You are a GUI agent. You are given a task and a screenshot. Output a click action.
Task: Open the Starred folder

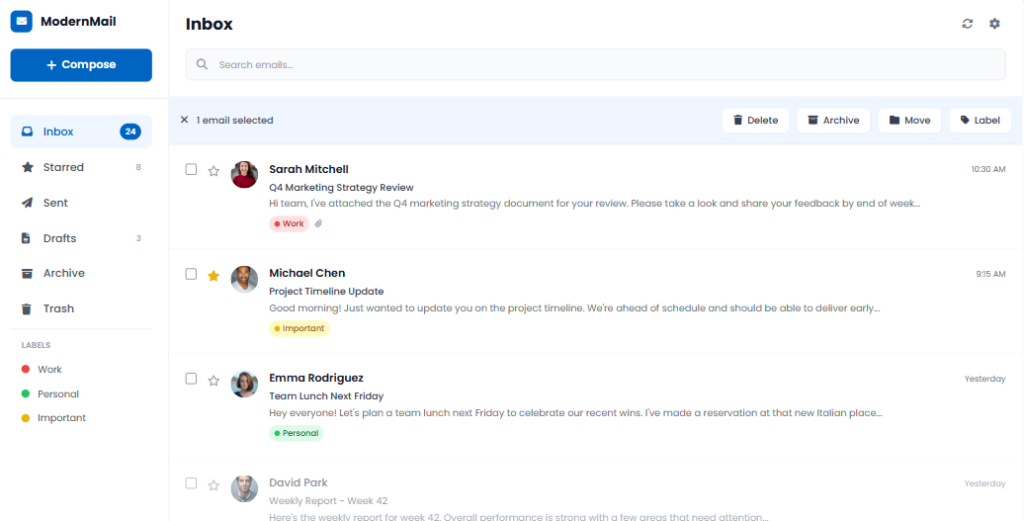[81, 167]
